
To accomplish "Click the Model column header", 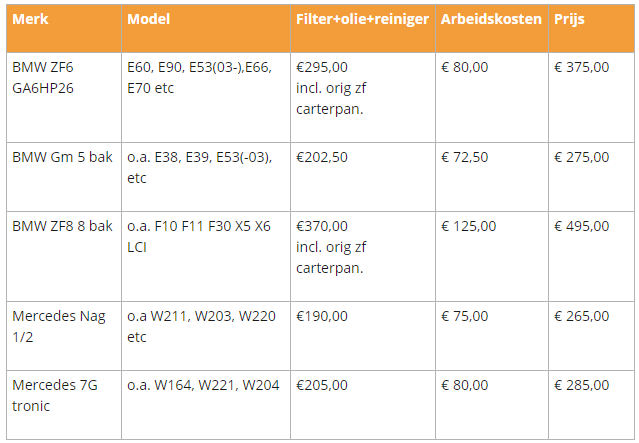I will (x=149, y=20).
